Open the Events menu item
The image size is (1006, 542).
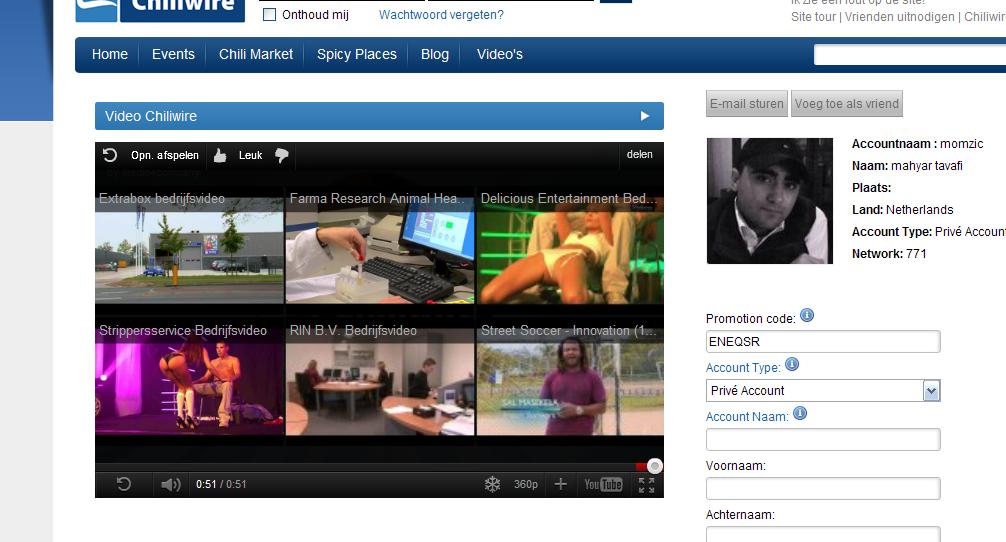coord(173,55)
